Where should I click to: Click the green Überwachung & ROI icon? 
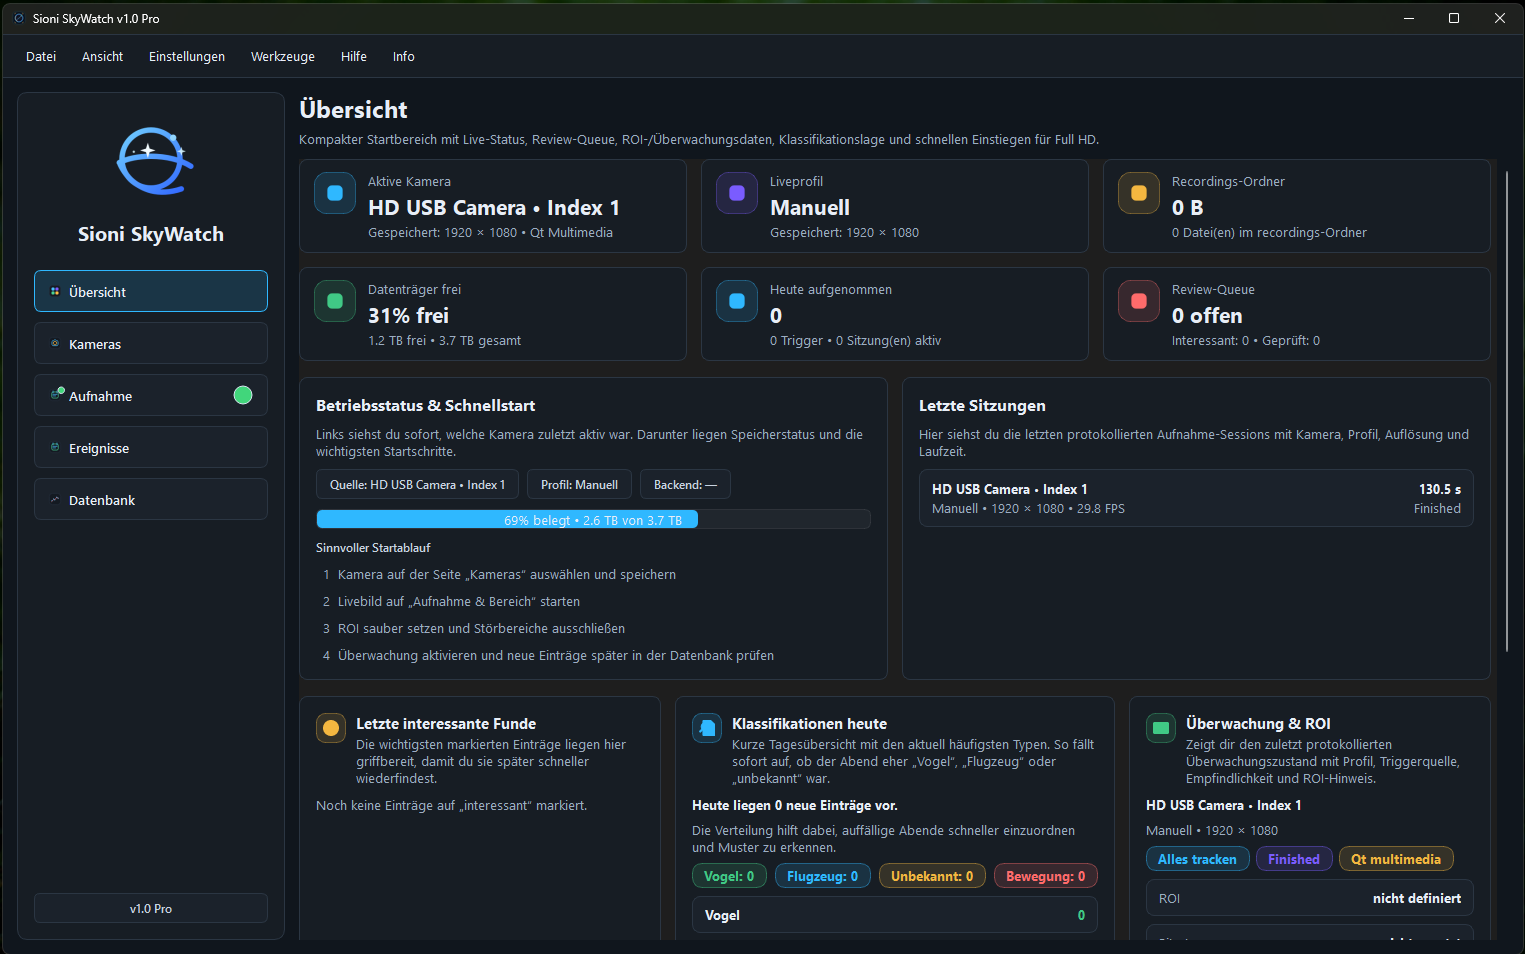(x=1161, y=728)
